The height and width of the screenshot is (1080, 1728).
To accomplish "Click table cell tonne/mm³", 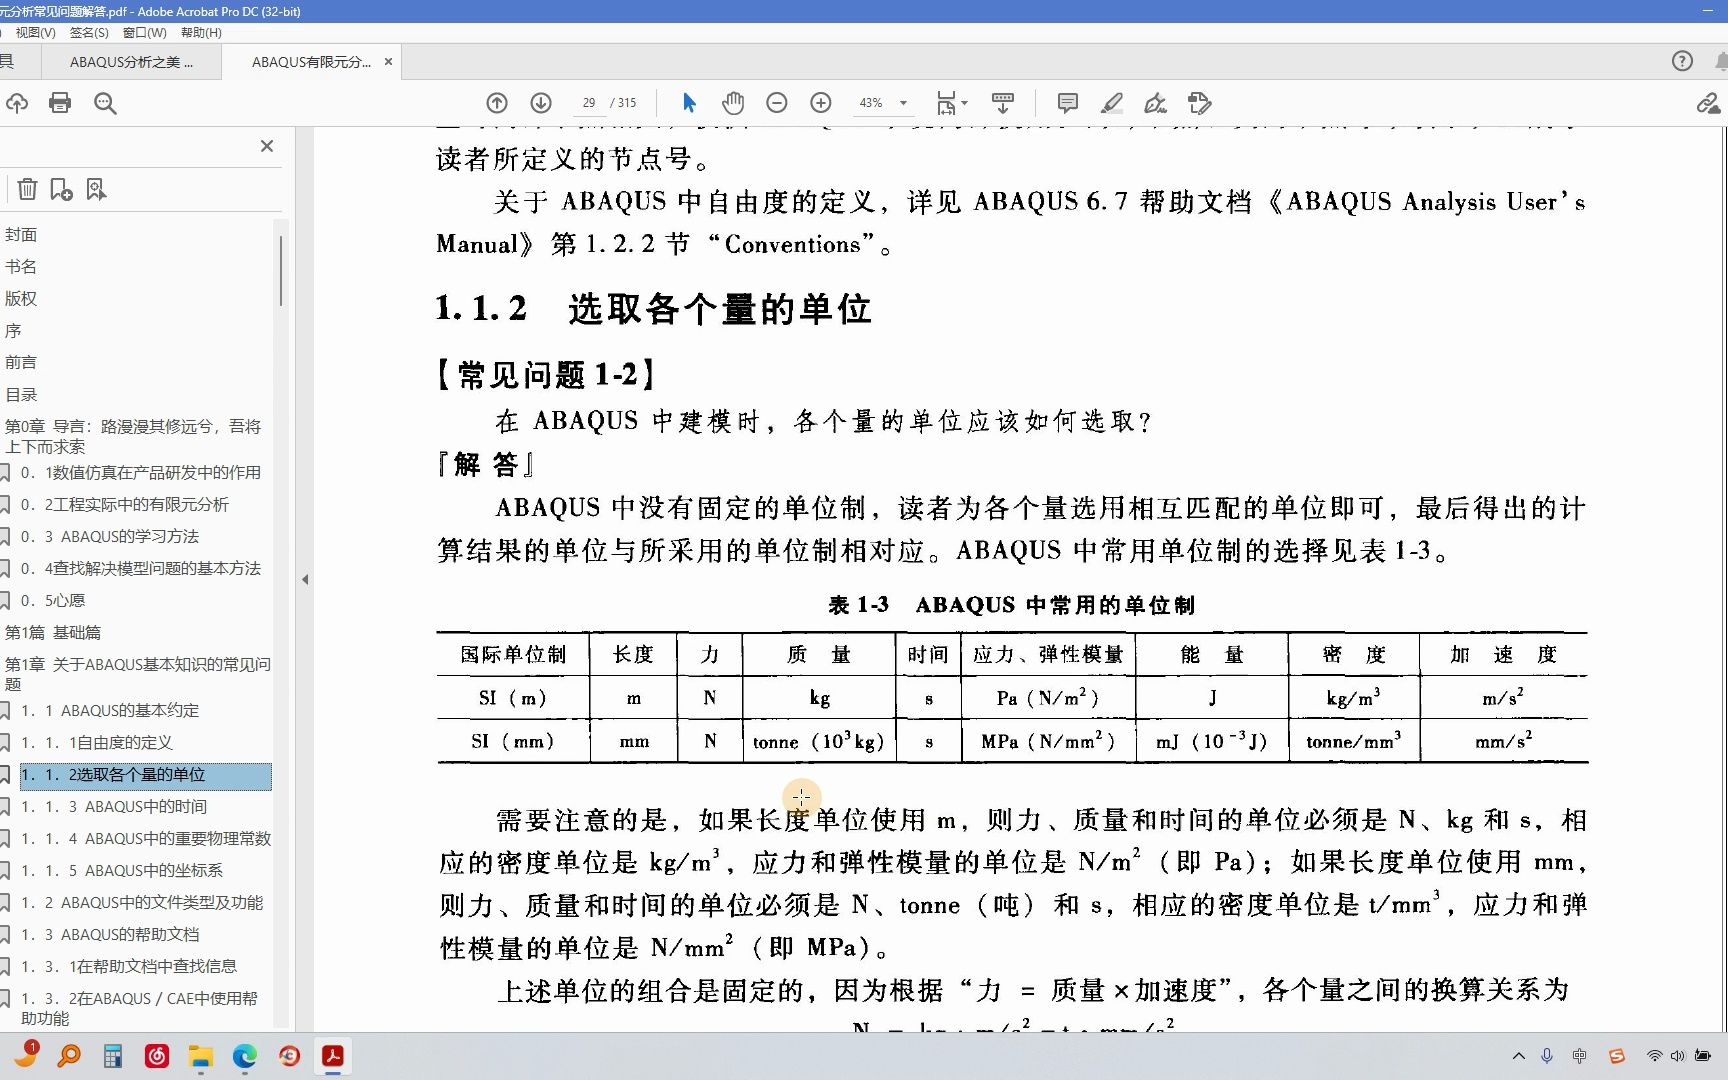I will point(1353,741).
